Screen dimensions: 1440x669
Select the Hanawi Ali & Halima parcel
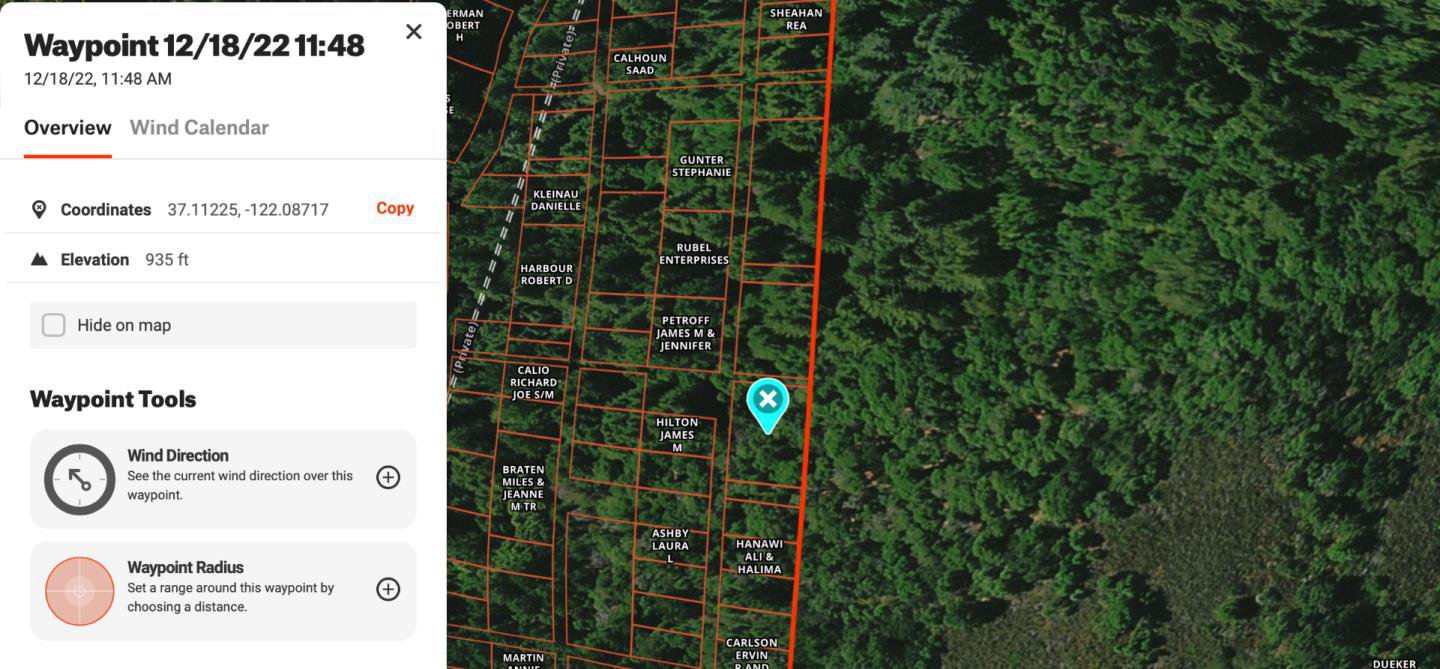759,557
